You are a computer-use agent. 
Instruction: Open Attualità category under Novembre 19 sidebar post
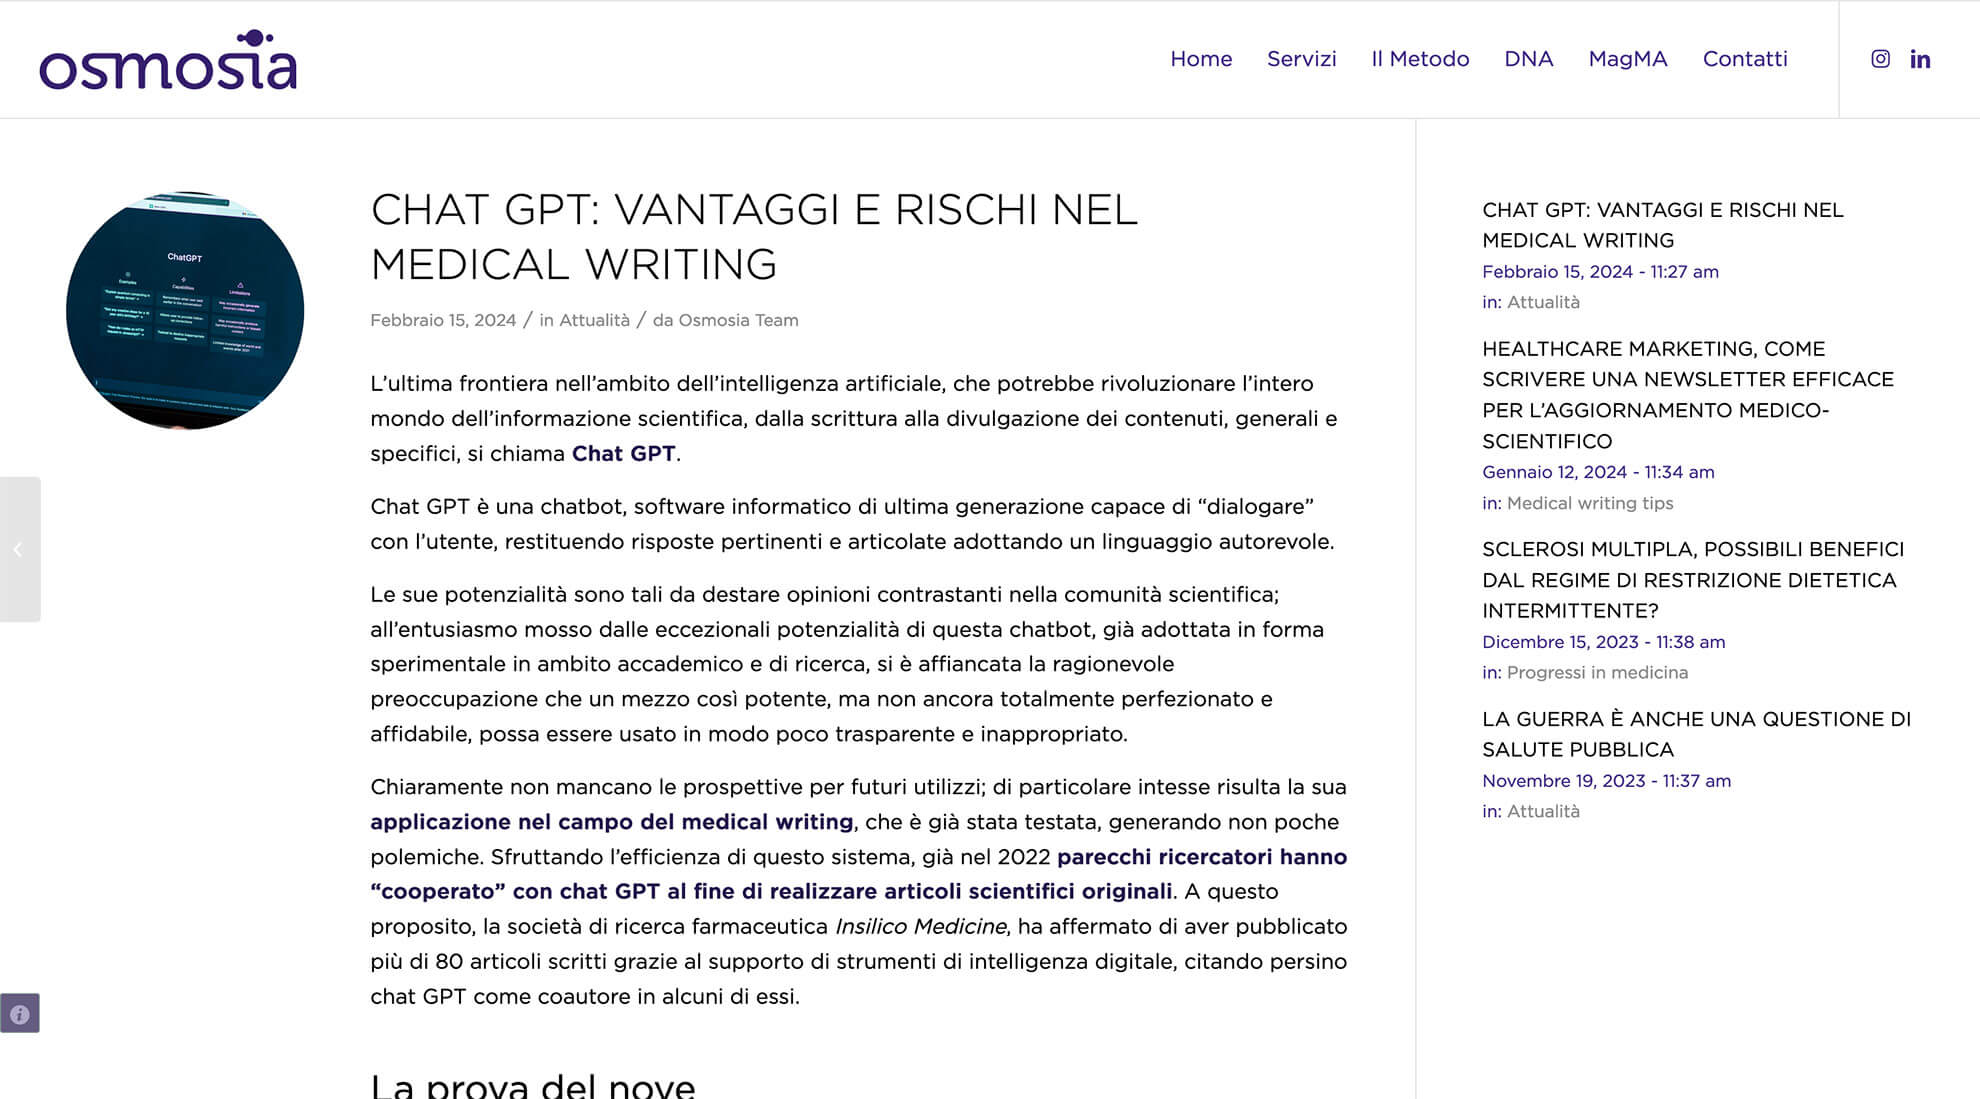[x=1543, y=812]
